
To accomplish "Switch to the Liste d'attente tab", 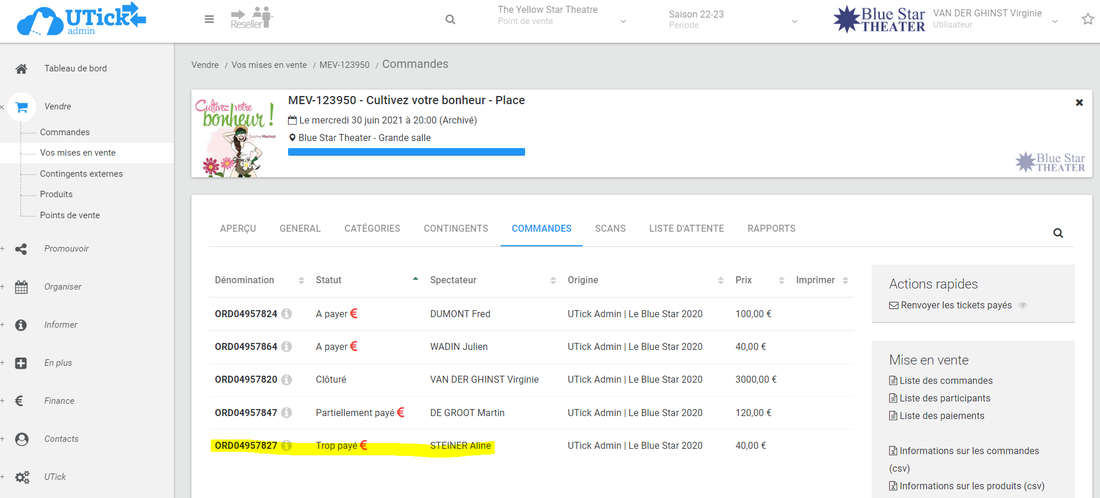I will 686,229.
